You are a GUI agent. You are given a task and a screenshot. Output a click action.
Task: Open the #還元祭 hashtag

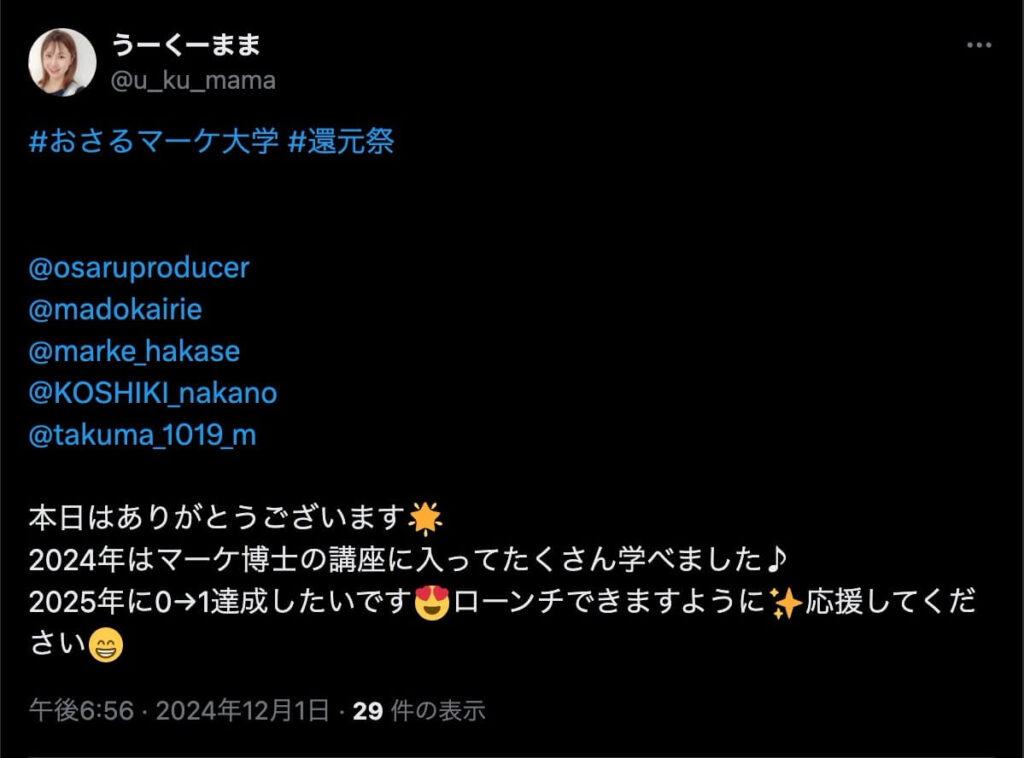point(341,140)
